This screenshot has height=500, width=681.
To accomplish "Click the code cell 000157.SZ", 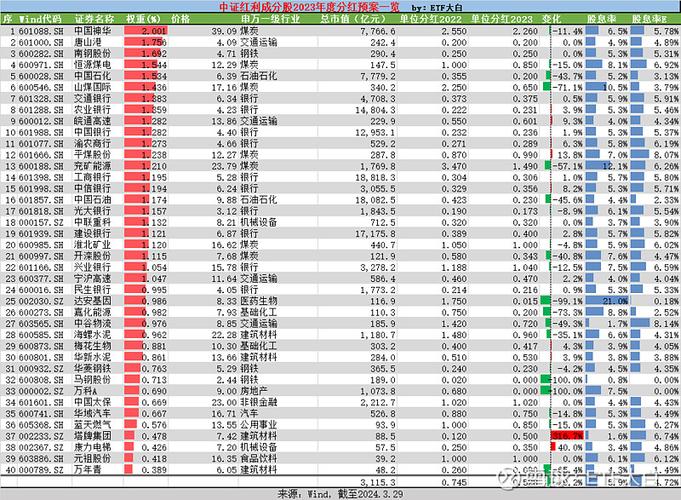I will (x=41, y=222).
